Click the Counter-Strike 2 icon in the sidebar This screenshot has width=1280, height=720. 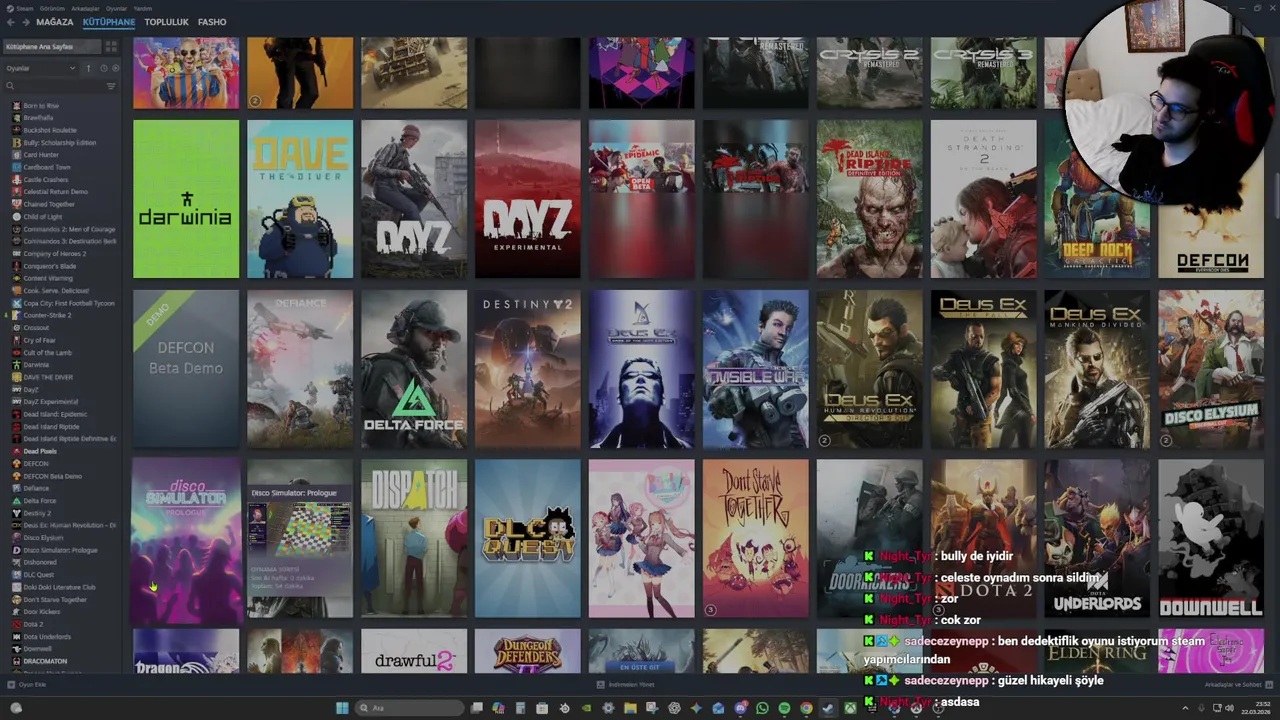[x=16, y=315]
